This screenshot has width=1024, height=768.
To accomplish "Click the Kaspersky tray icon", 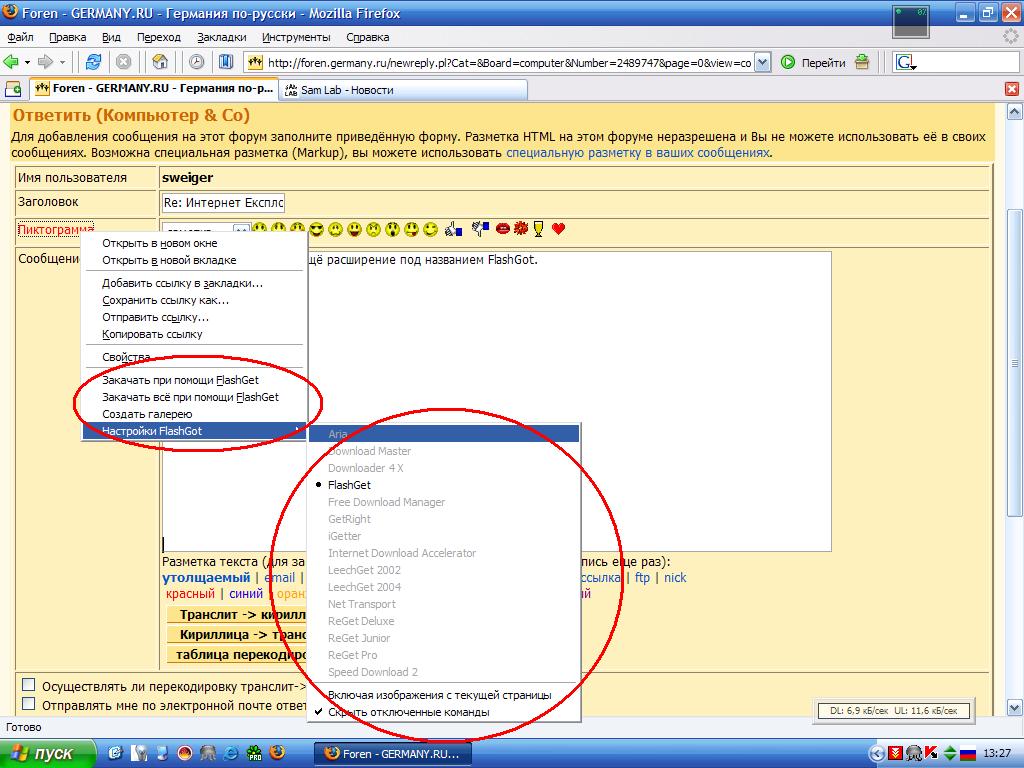I will (x=932, y=754).
